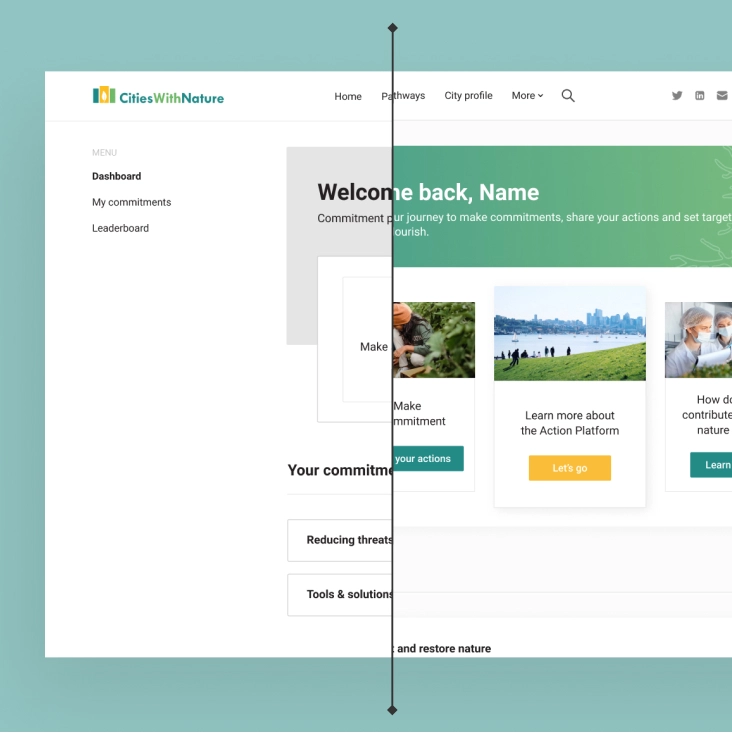Screen dimensions: 732x733
Task: Open My commitments in sidebar
Action: (x=131, y=202)
